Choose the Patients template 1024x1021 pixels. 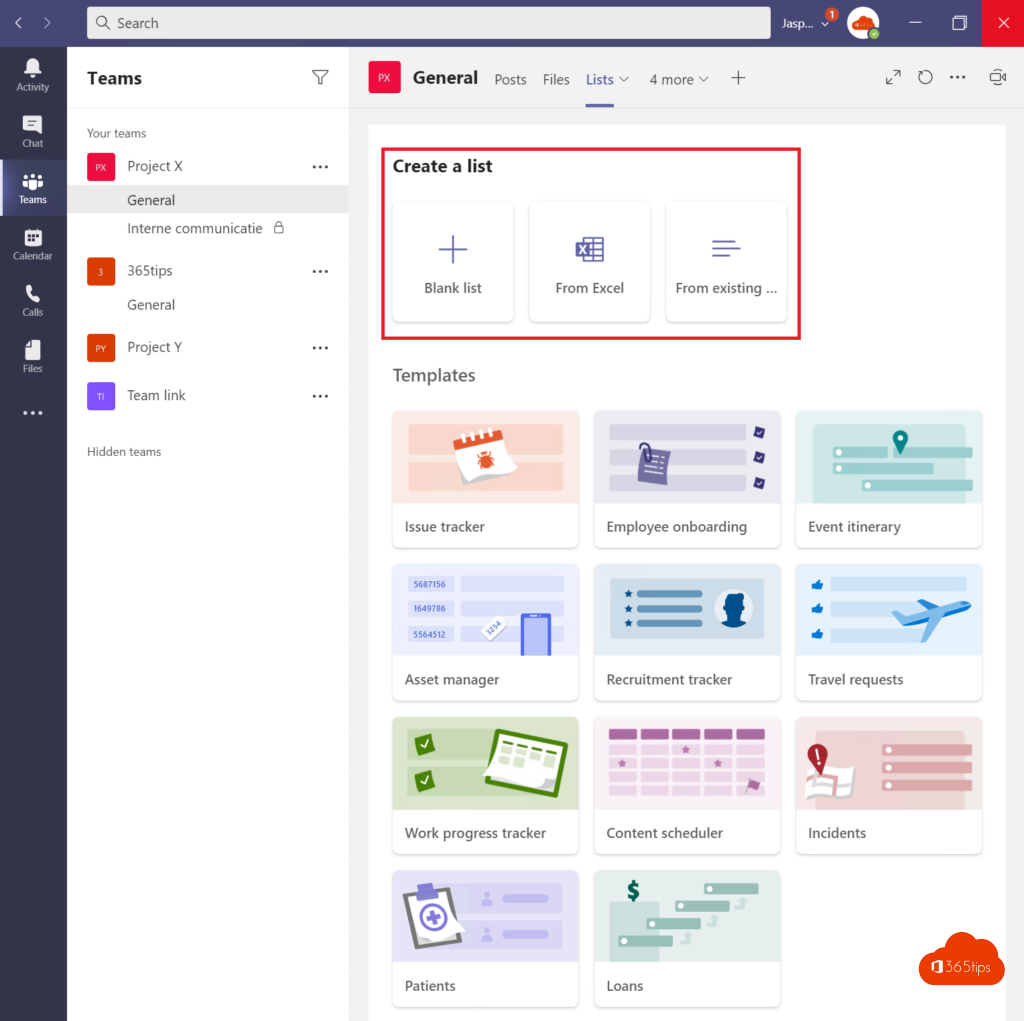[485, 939]
